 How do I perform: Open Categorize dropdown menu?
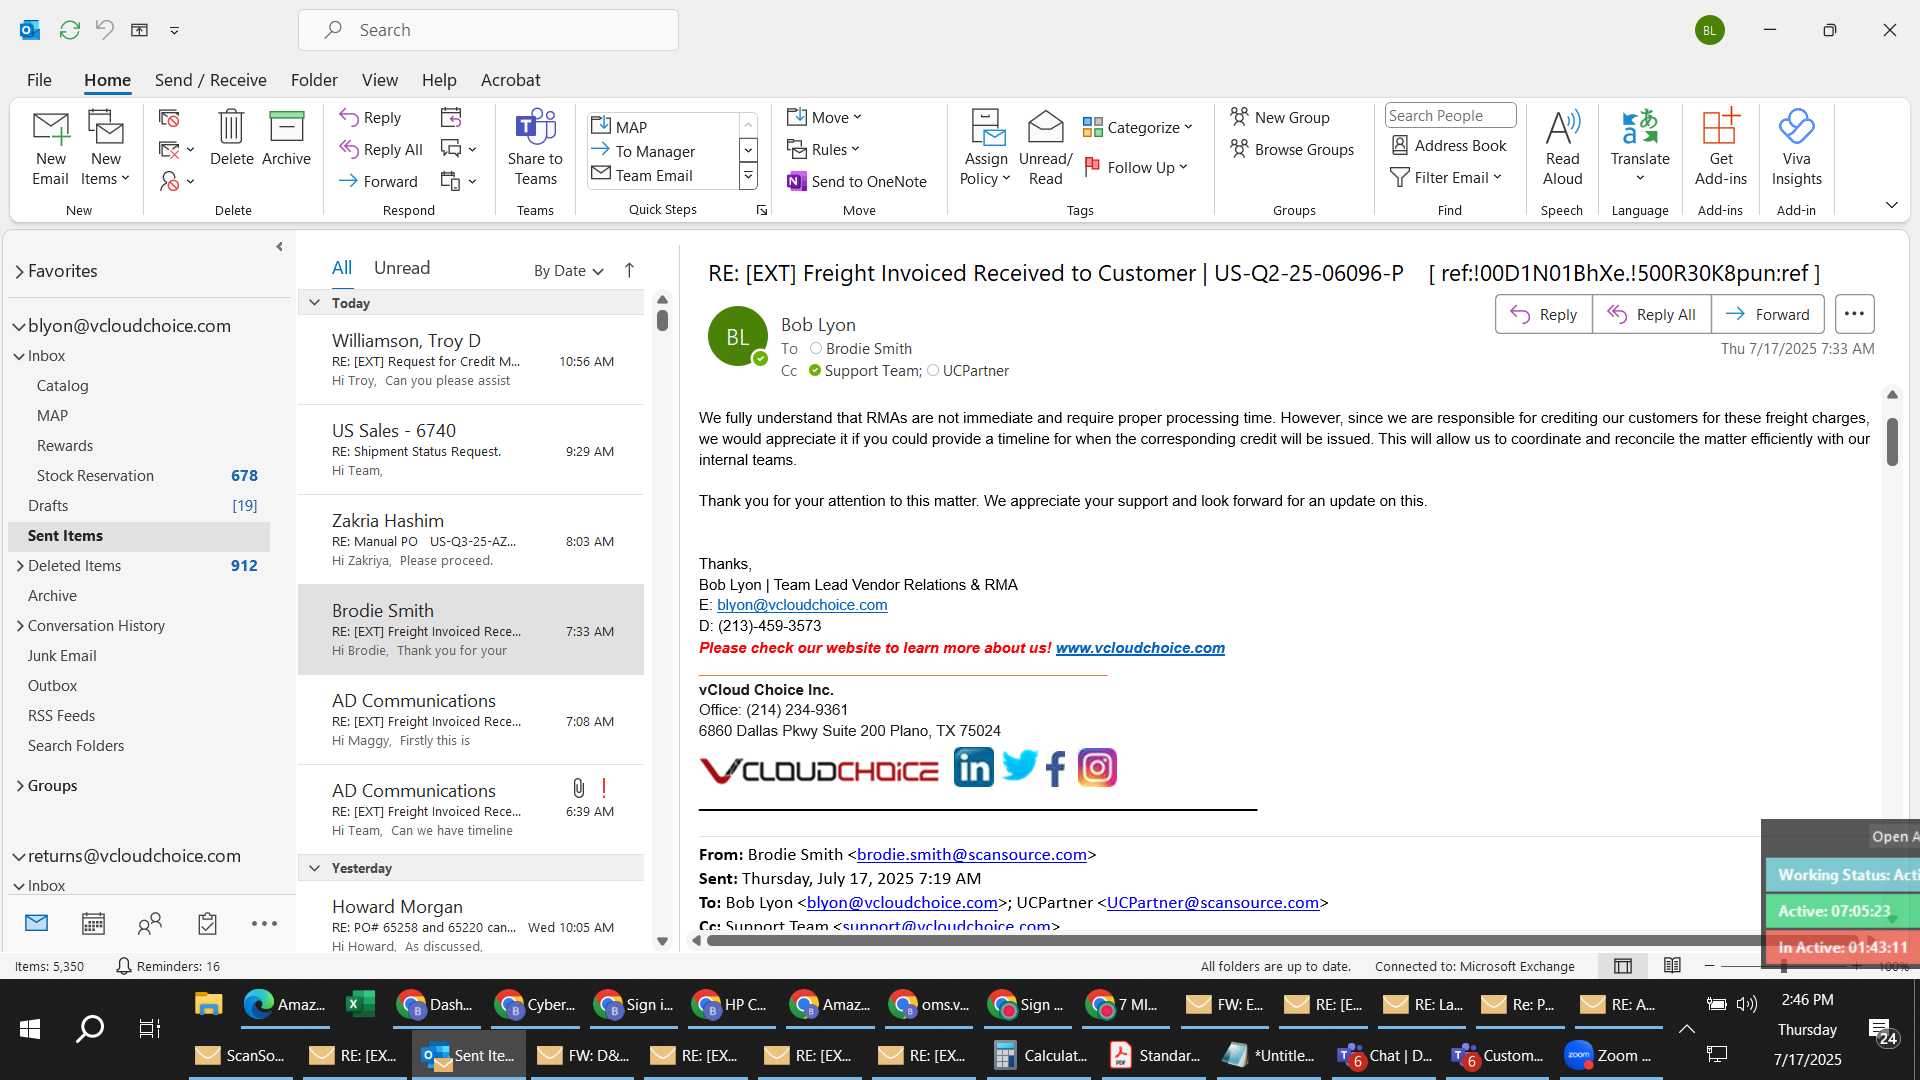pos(1138,127)
